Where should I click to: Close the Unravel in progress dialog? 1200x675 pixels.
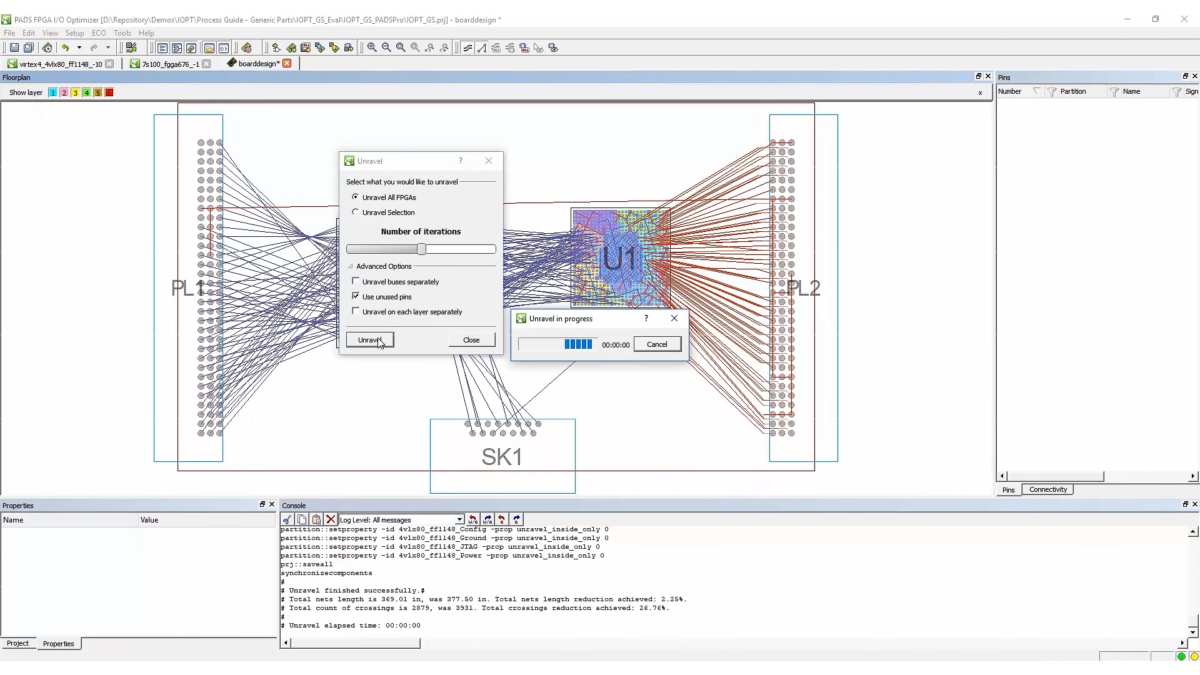[674, 318]
